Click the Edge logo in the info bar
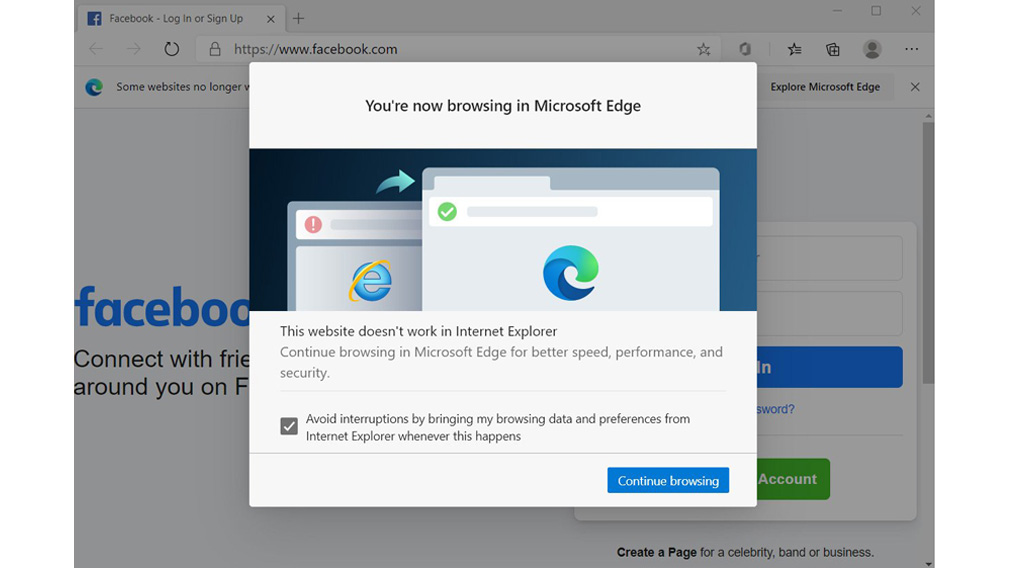1009x568 pixels. click(x=94, y=87)
